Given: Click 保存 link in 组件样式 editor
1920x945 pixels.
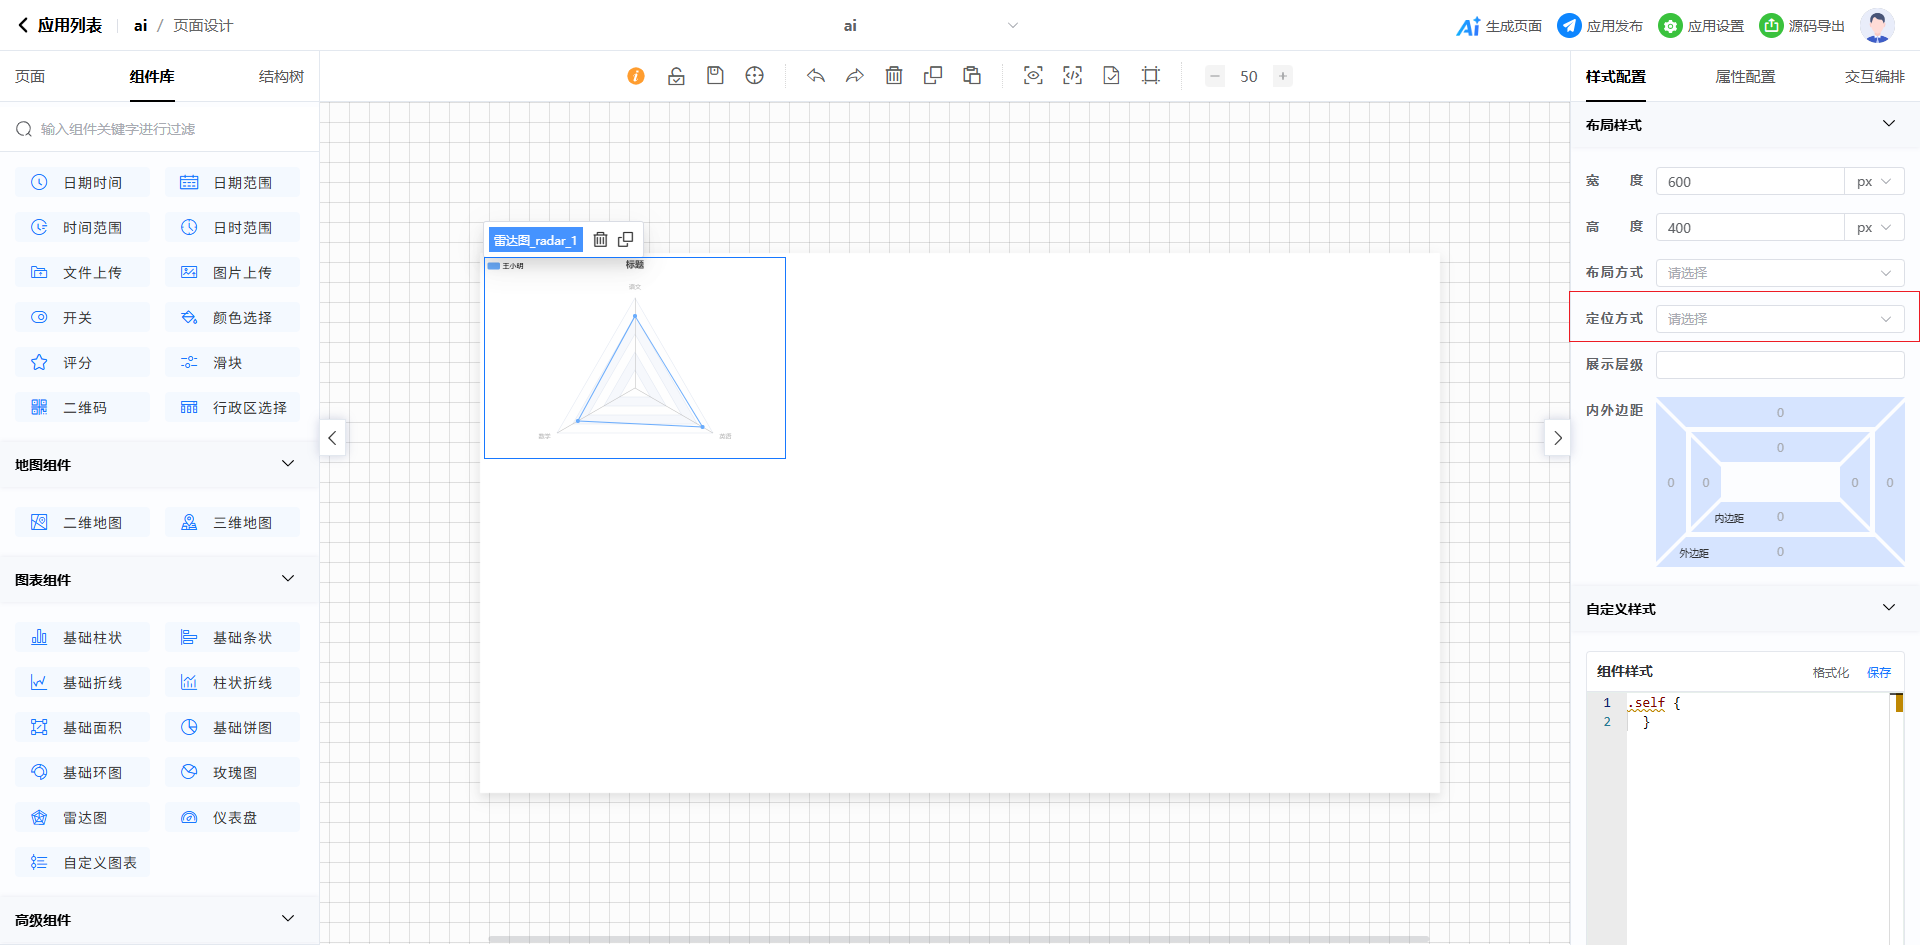Looking at the screenshot, I should [x=1879, y=672].
